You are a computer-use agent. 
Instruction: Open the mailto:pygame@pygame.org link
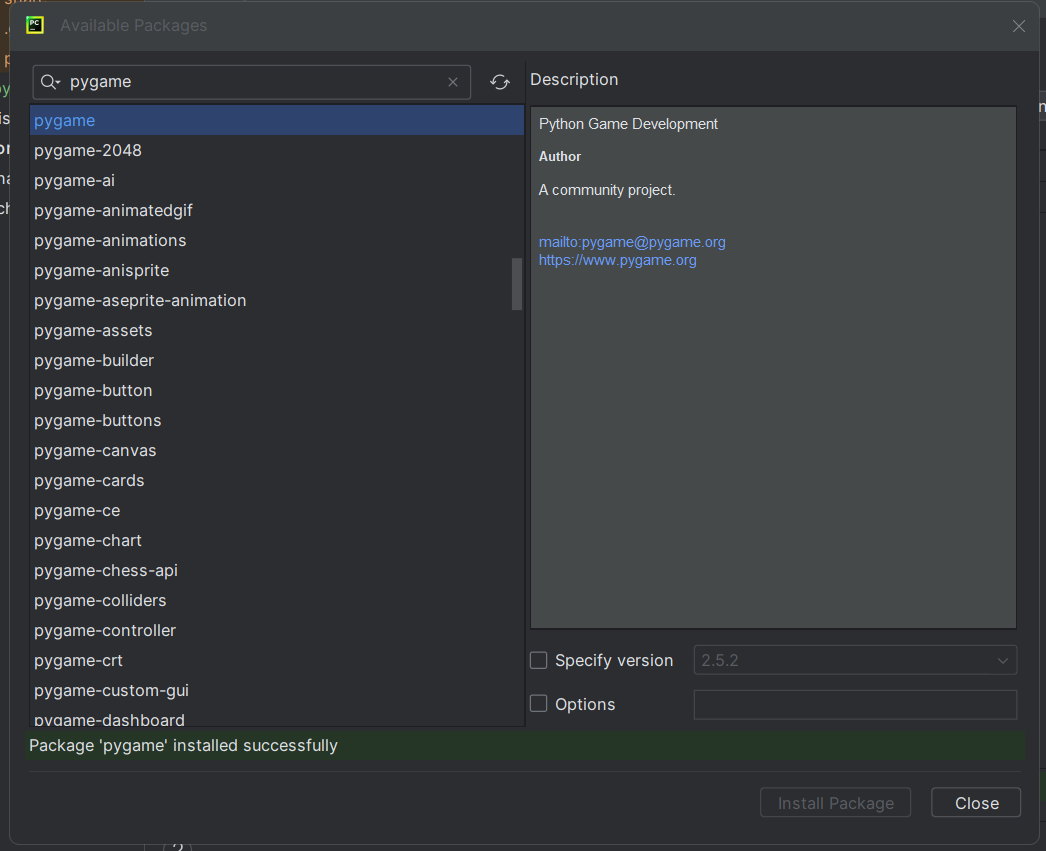(632, 242)
